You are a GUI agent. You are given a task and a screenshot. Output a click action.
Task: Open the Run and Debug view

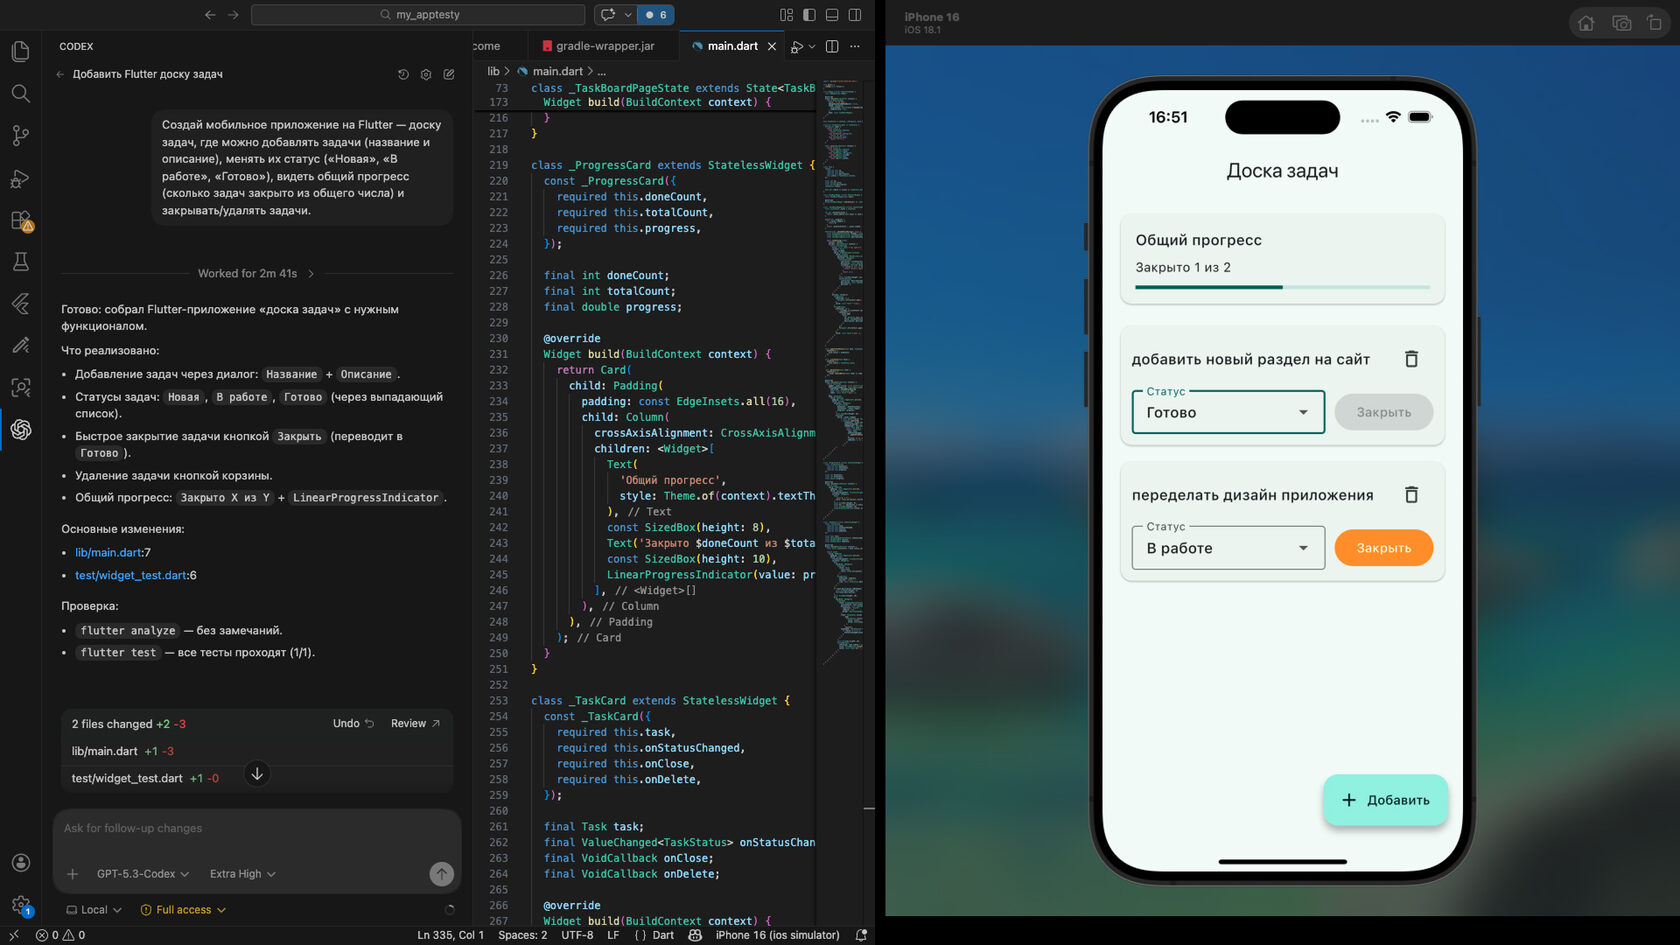[x=20, y=178]
